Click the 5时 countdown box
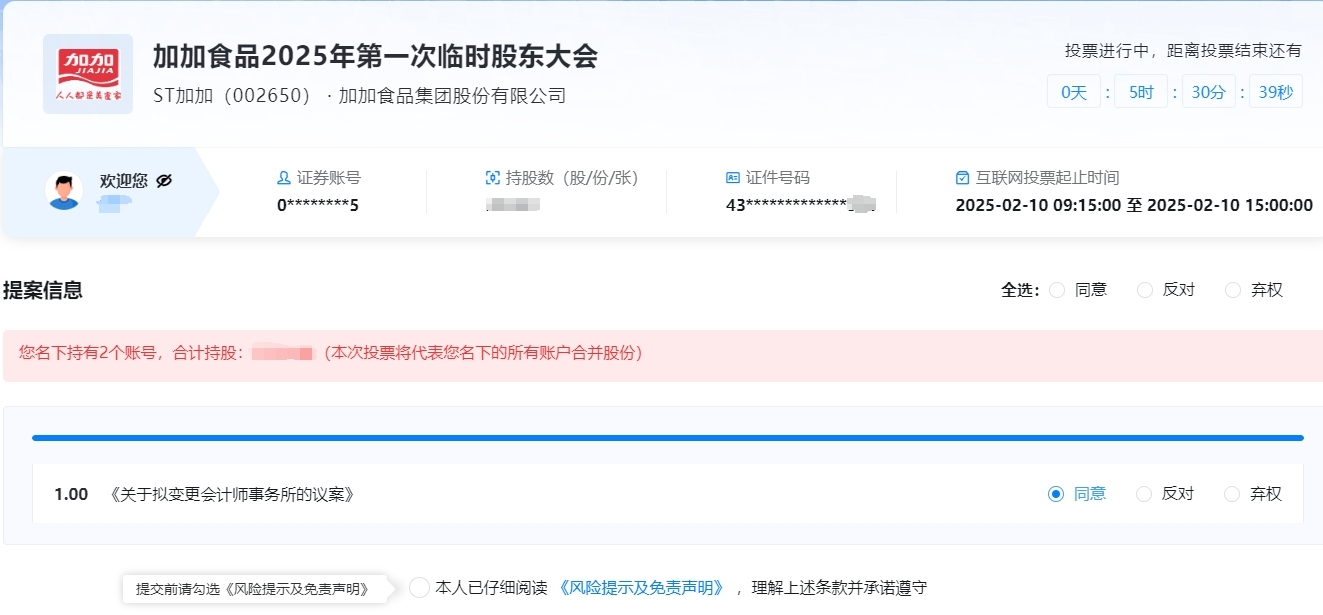The image size is (1323, 615). 1141,92
